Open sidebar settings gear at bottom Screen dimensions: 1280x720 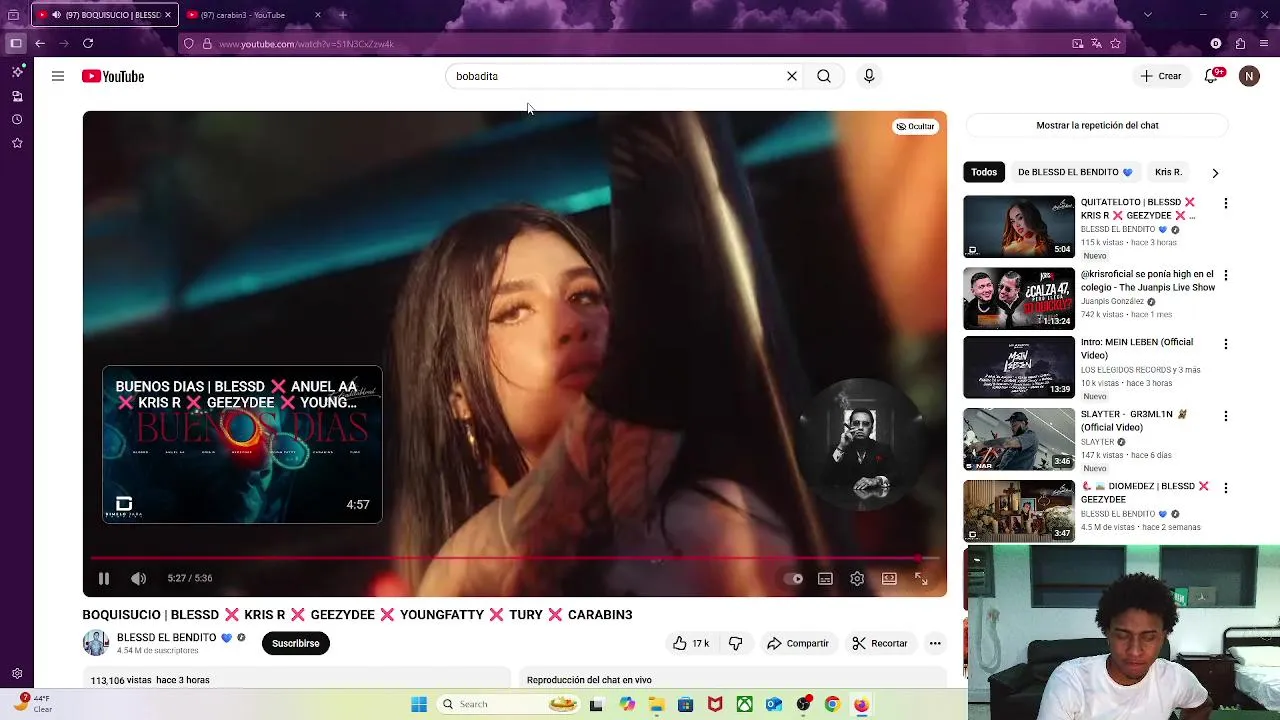click(x=17, y=674)
